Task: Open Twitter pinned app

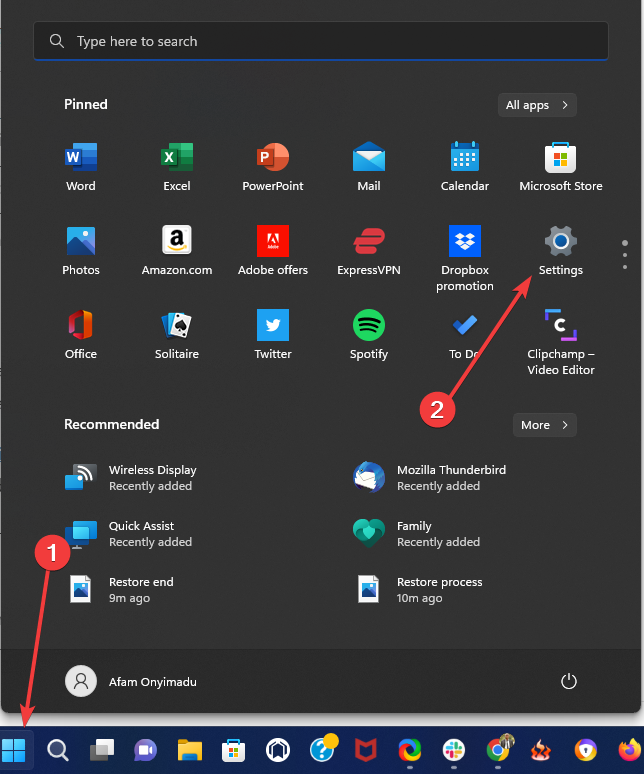Action: click(x=272, y=335)
